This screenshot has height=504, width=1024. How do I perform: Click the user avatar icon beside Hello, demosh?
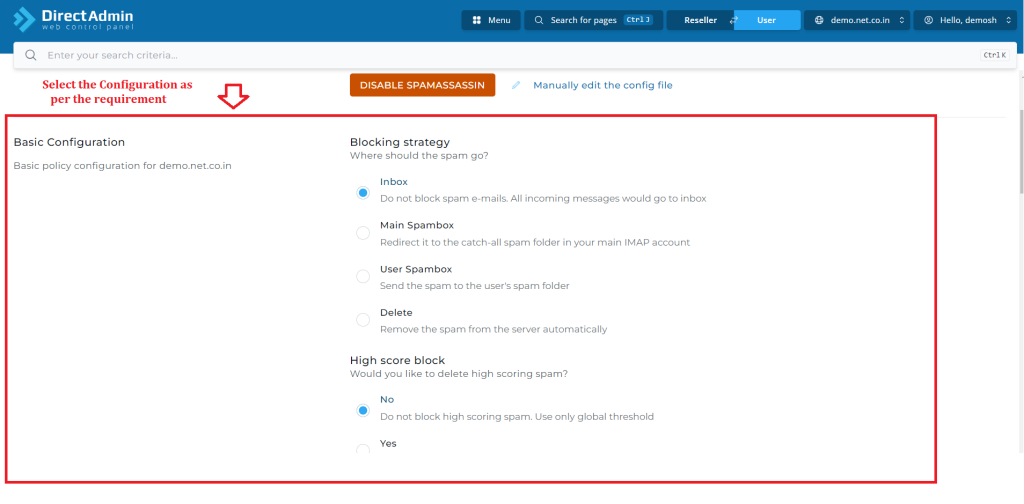[x=928, y=20]
